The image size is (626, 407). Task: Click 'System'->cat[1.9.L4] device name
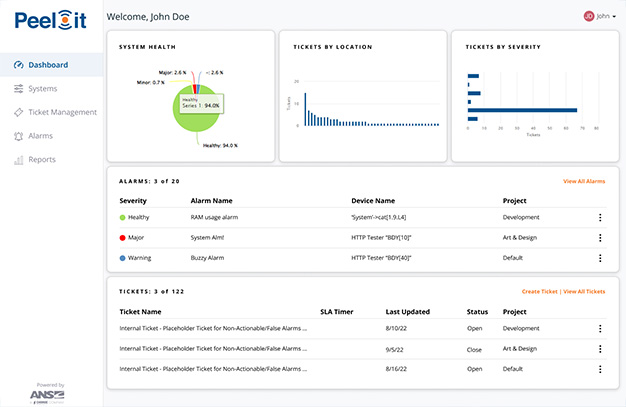coord(378,217)
